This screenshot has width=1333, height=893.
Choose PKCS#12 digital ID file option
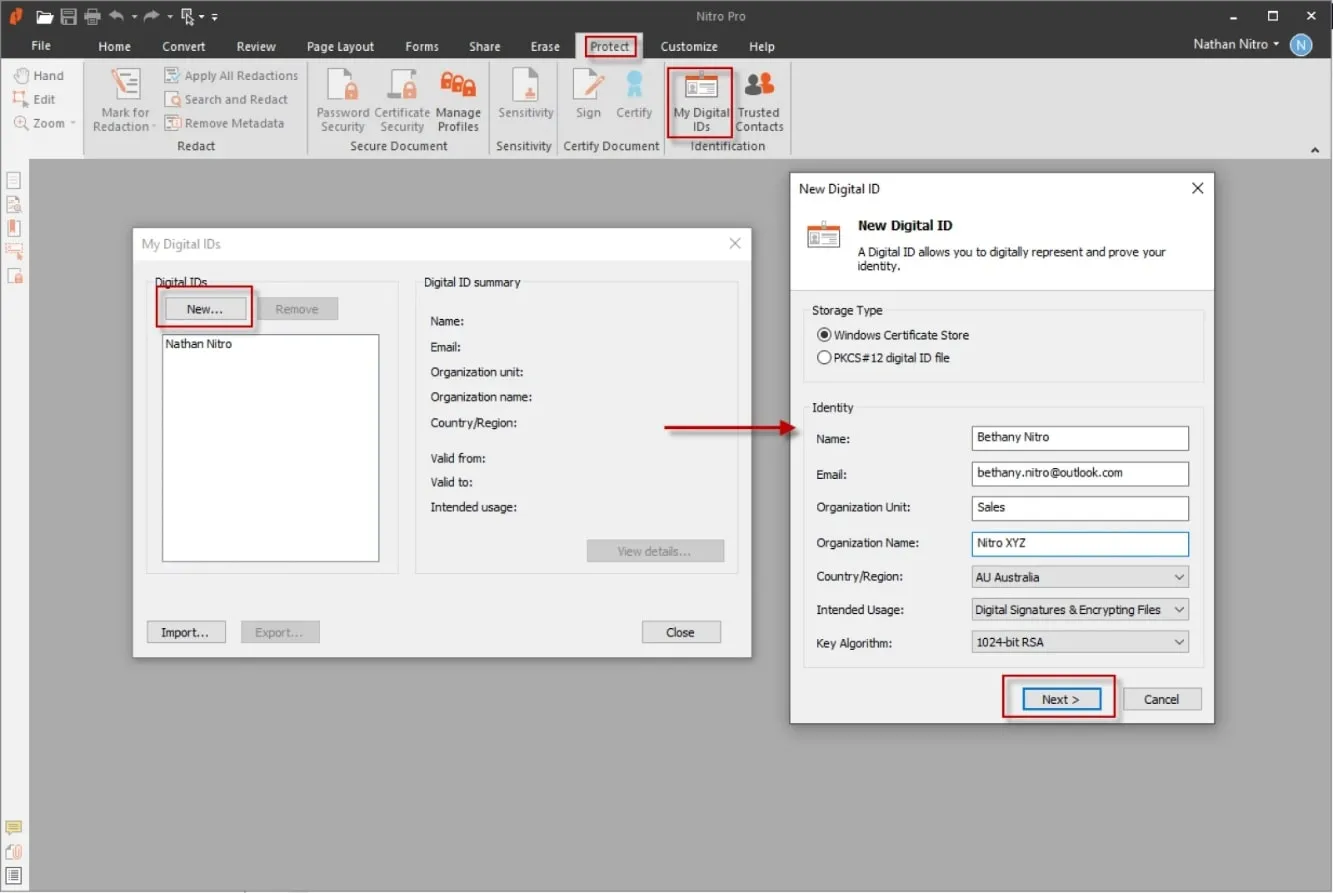(x=825, y=358)
